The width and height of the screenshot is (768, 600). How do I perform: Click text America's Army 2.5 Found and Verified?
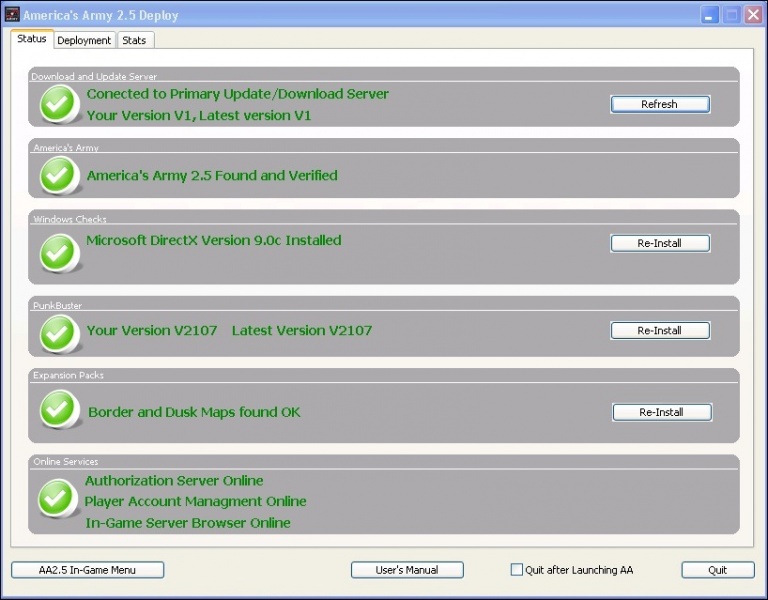click(x=212, y=175)
